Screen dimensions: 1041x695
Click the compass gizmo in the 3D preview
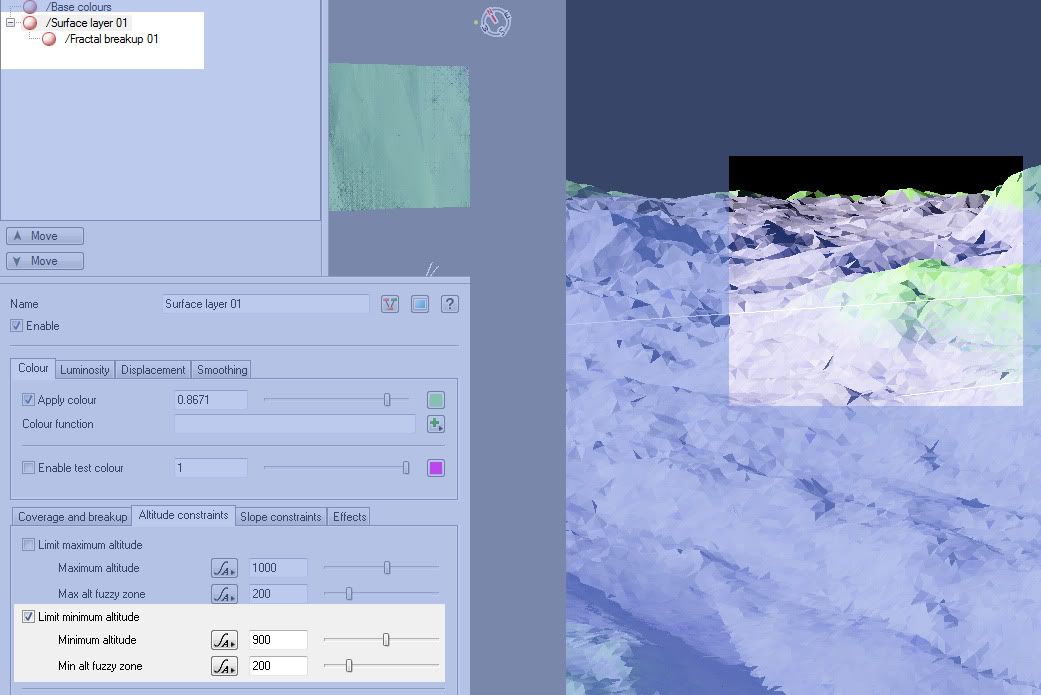click(x=495, y=22)
